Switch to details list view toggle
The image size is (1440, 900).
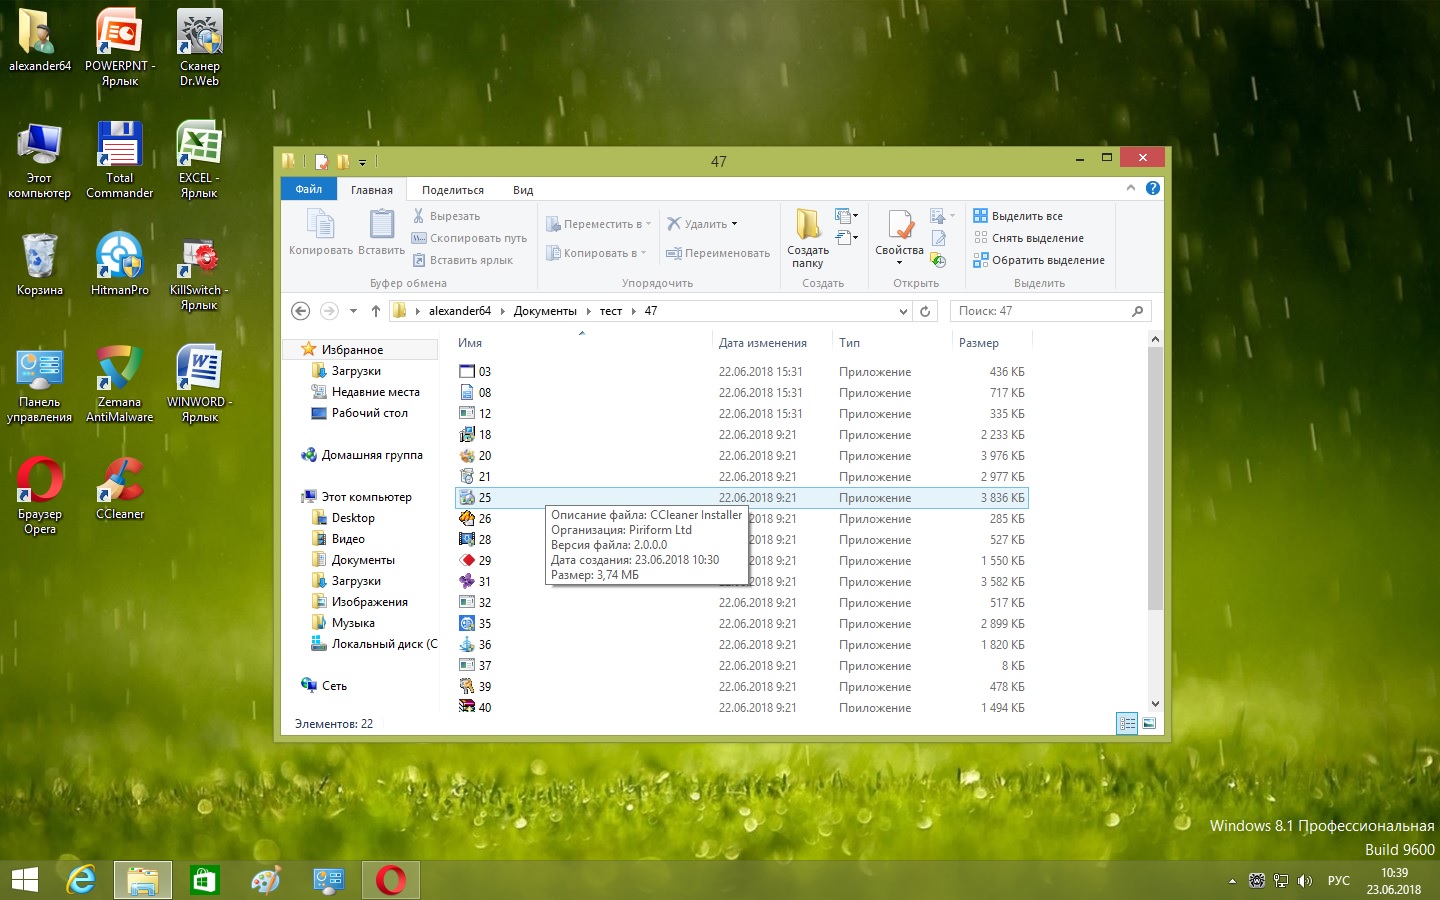pos(1127,723)
